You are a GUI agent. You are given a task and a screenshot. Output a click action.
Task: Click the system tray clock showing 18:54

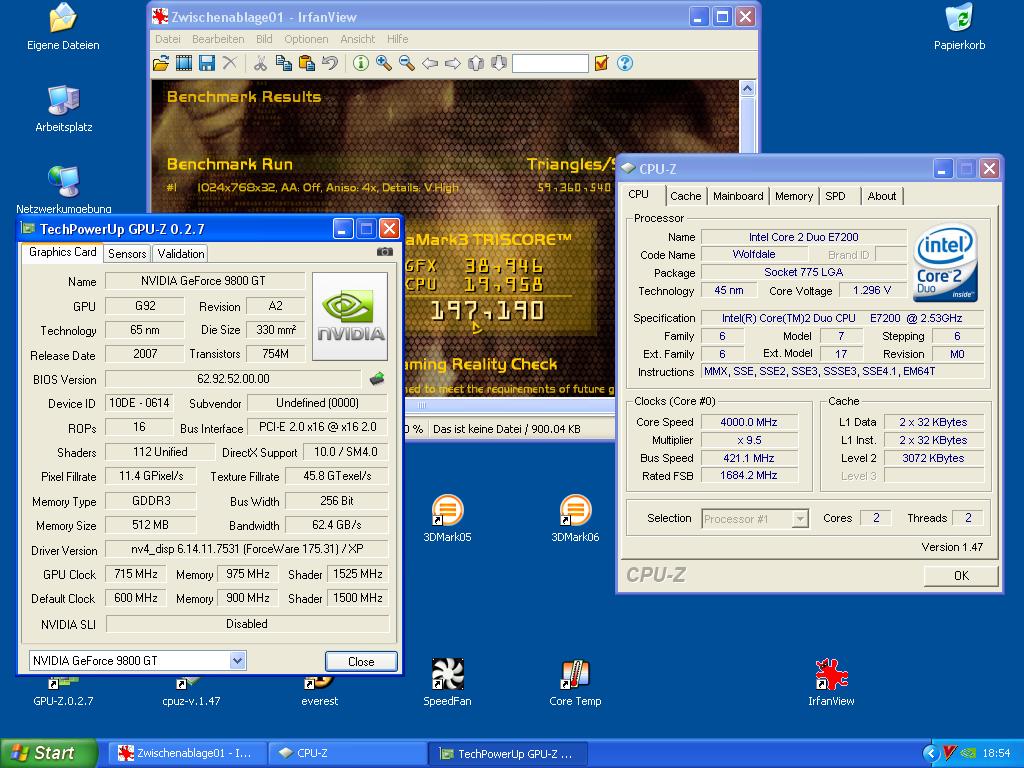pyautogui.click(x=996, y=754)
